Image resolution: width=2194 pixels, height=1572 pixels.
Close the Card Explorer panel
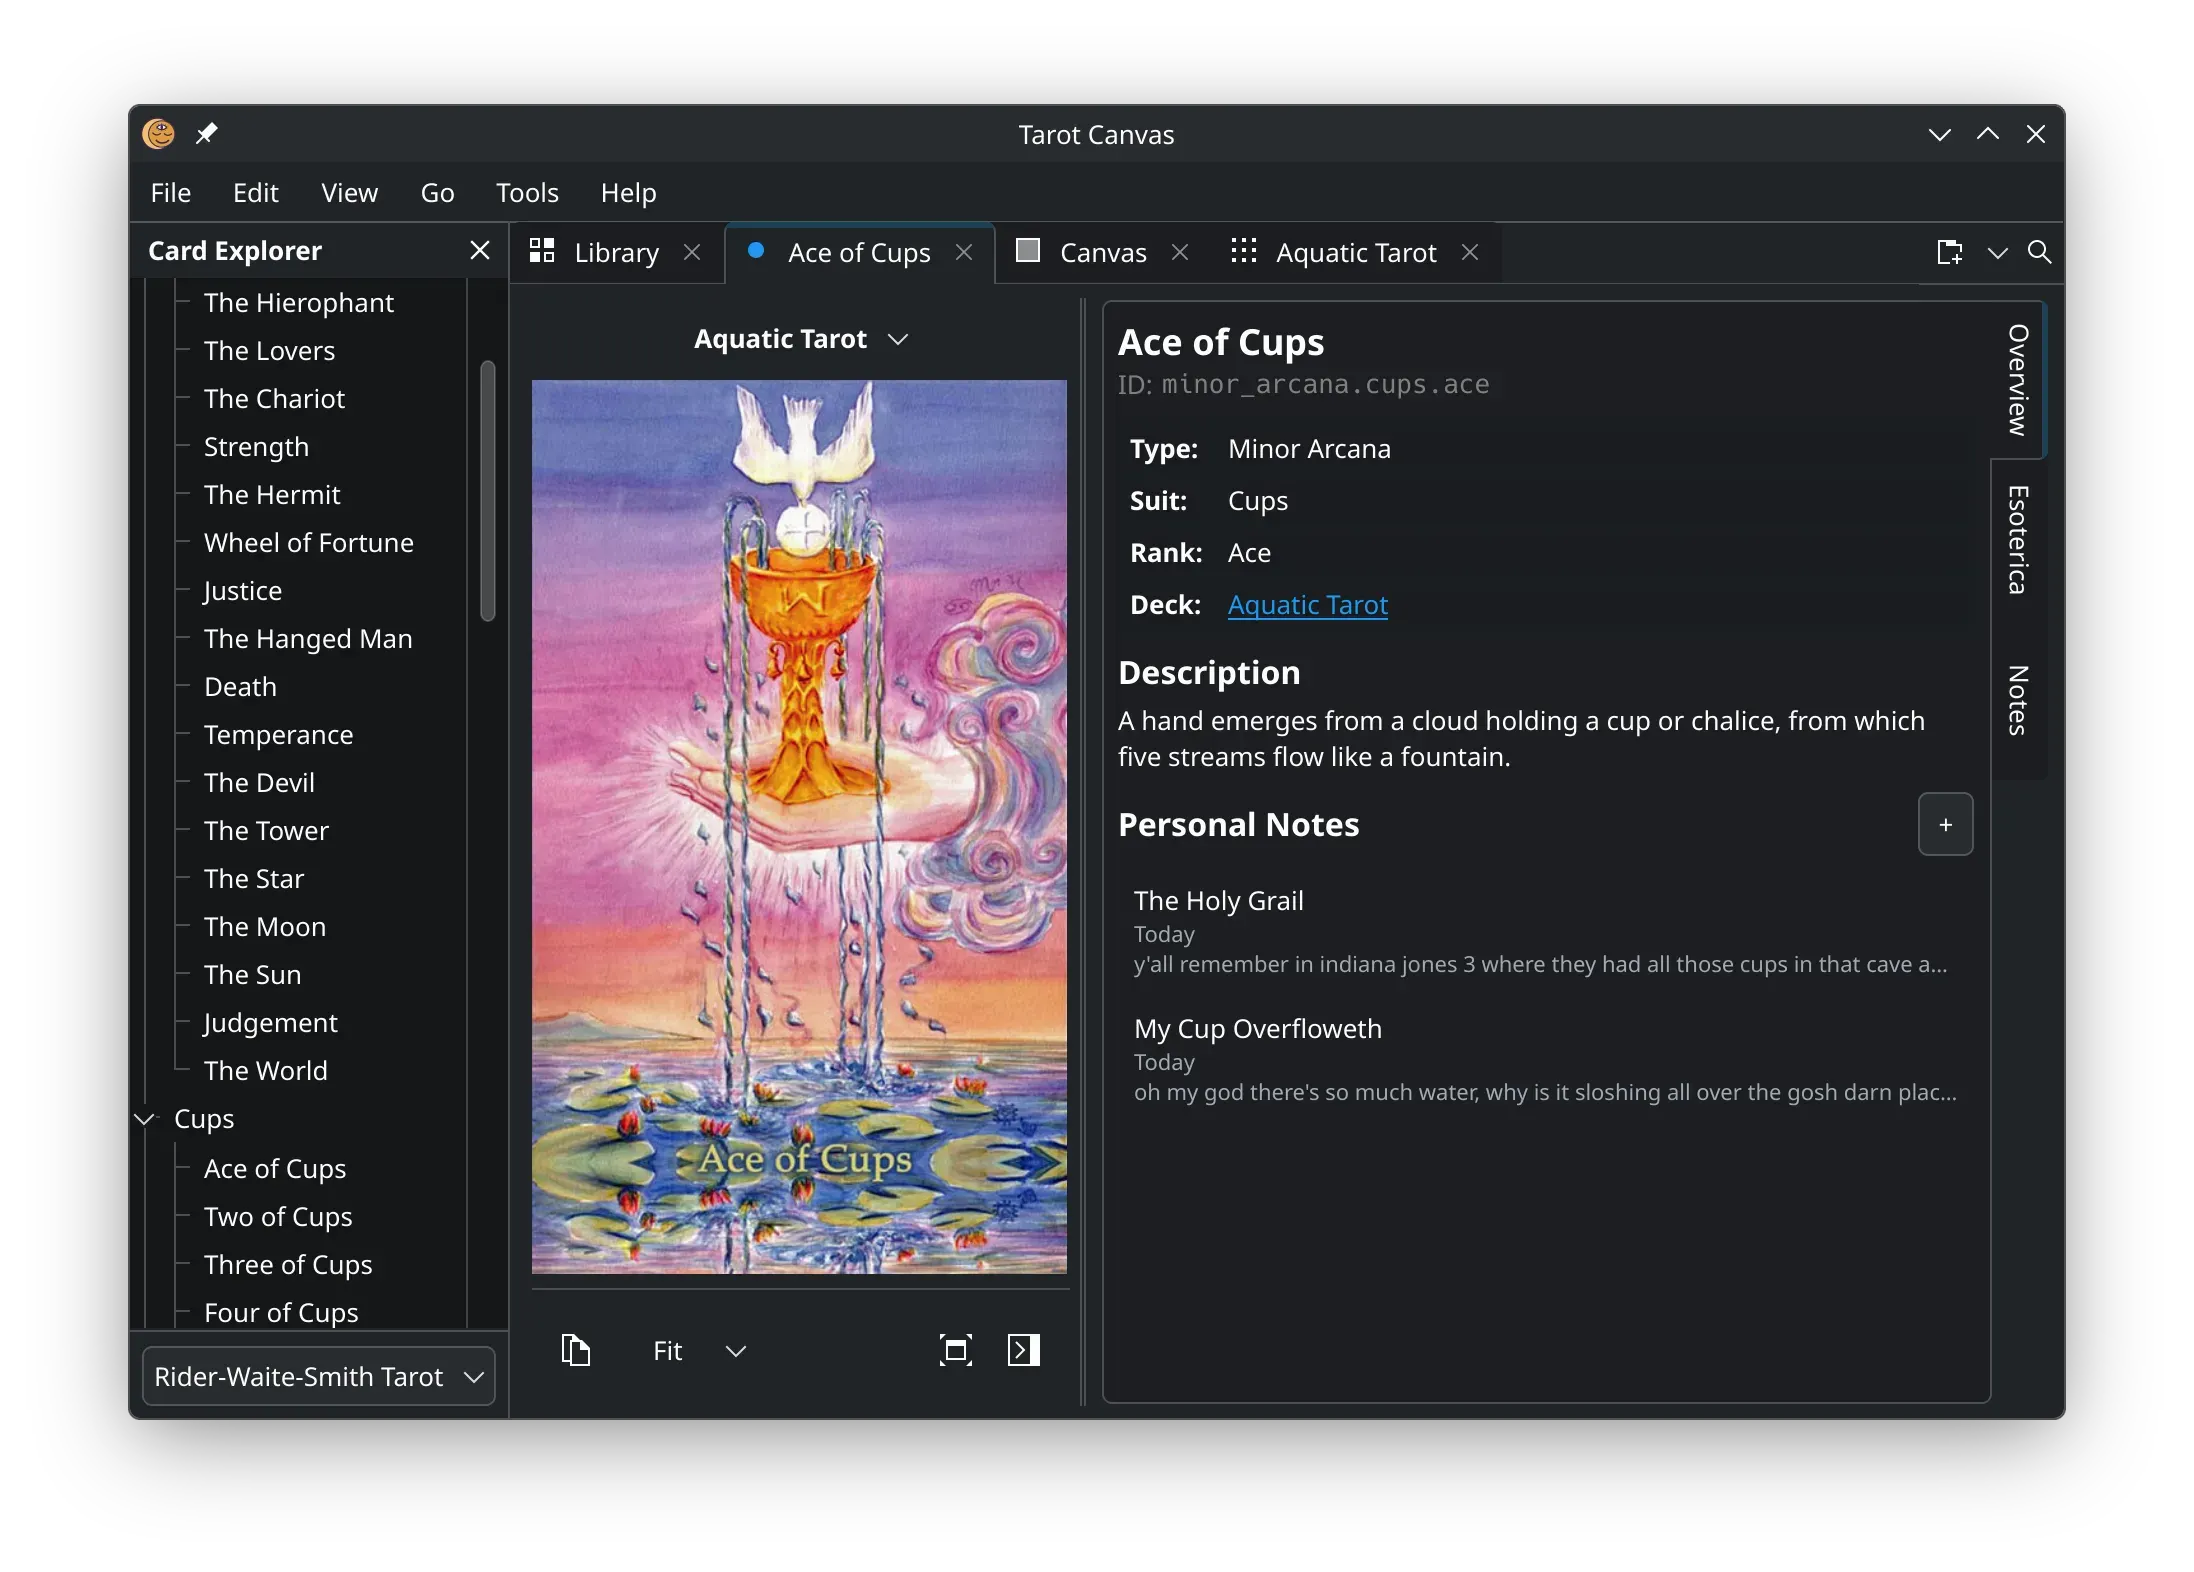point(480,250)
